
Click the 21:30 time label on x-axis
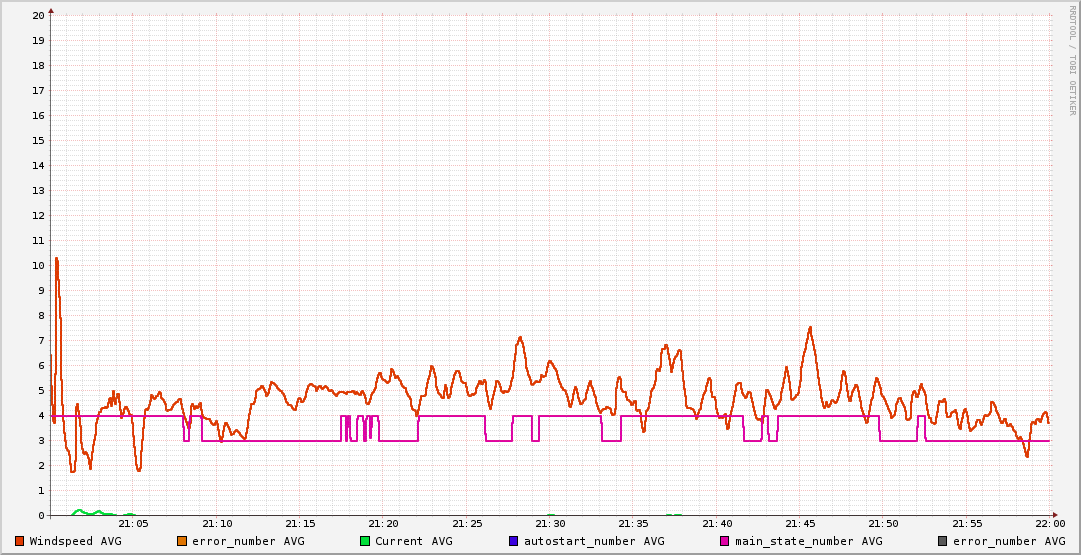tap(550, 524)
